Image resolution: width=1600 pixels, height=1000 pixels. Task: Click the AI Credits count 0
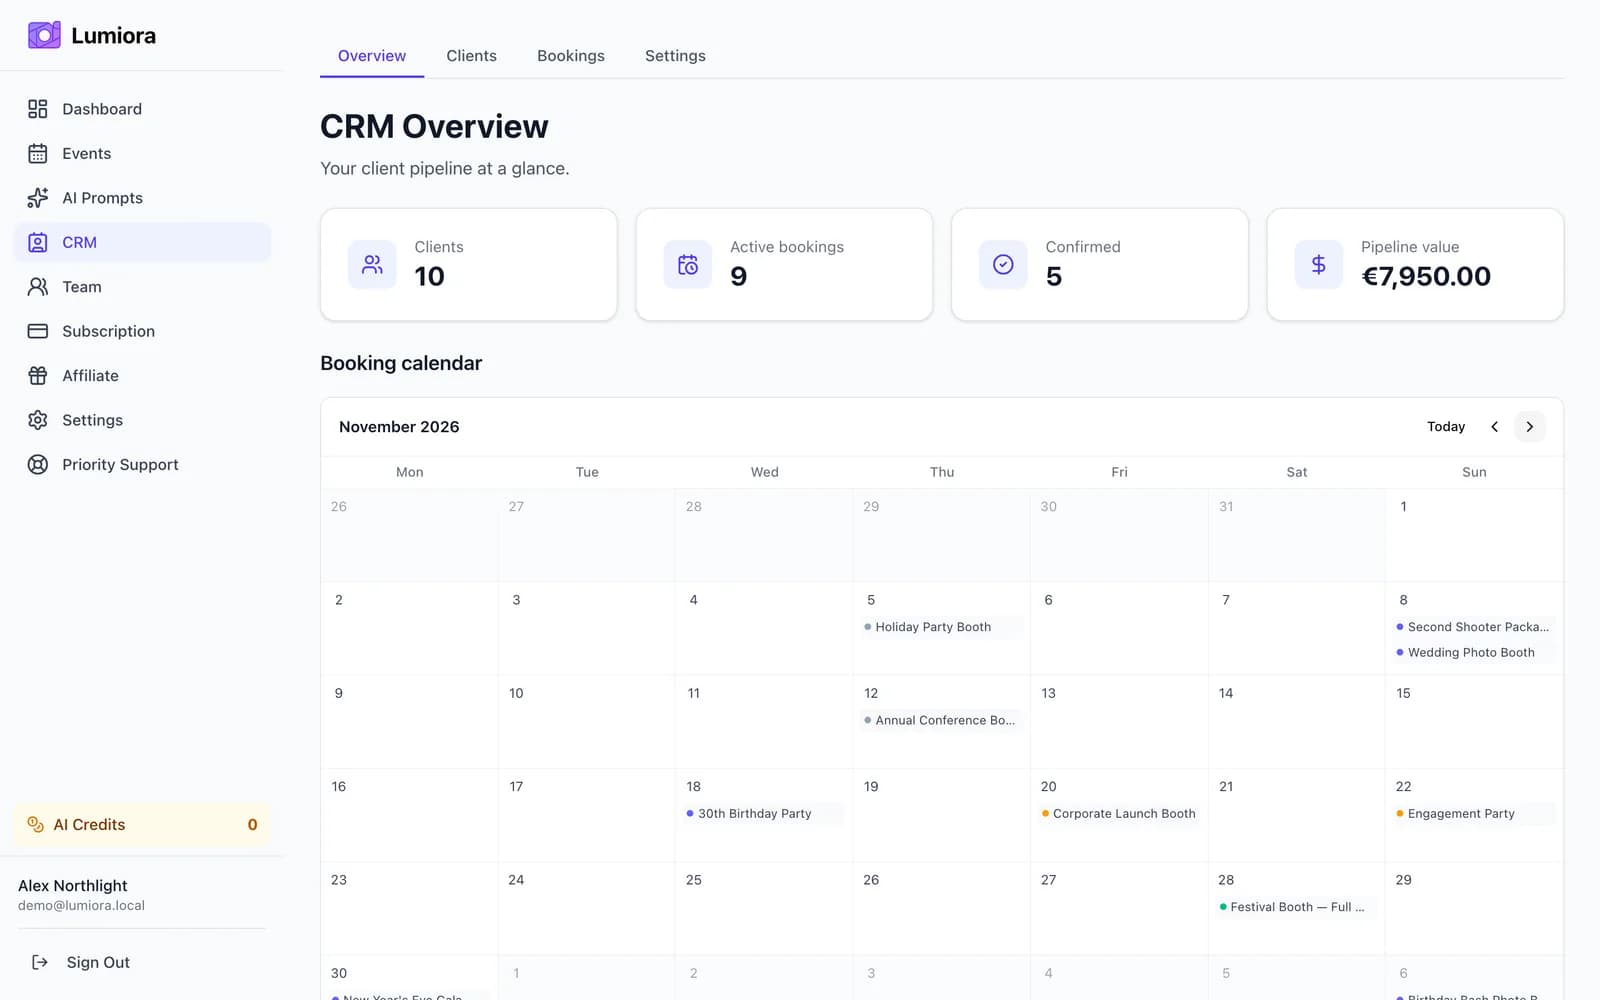tap(252, 825)
